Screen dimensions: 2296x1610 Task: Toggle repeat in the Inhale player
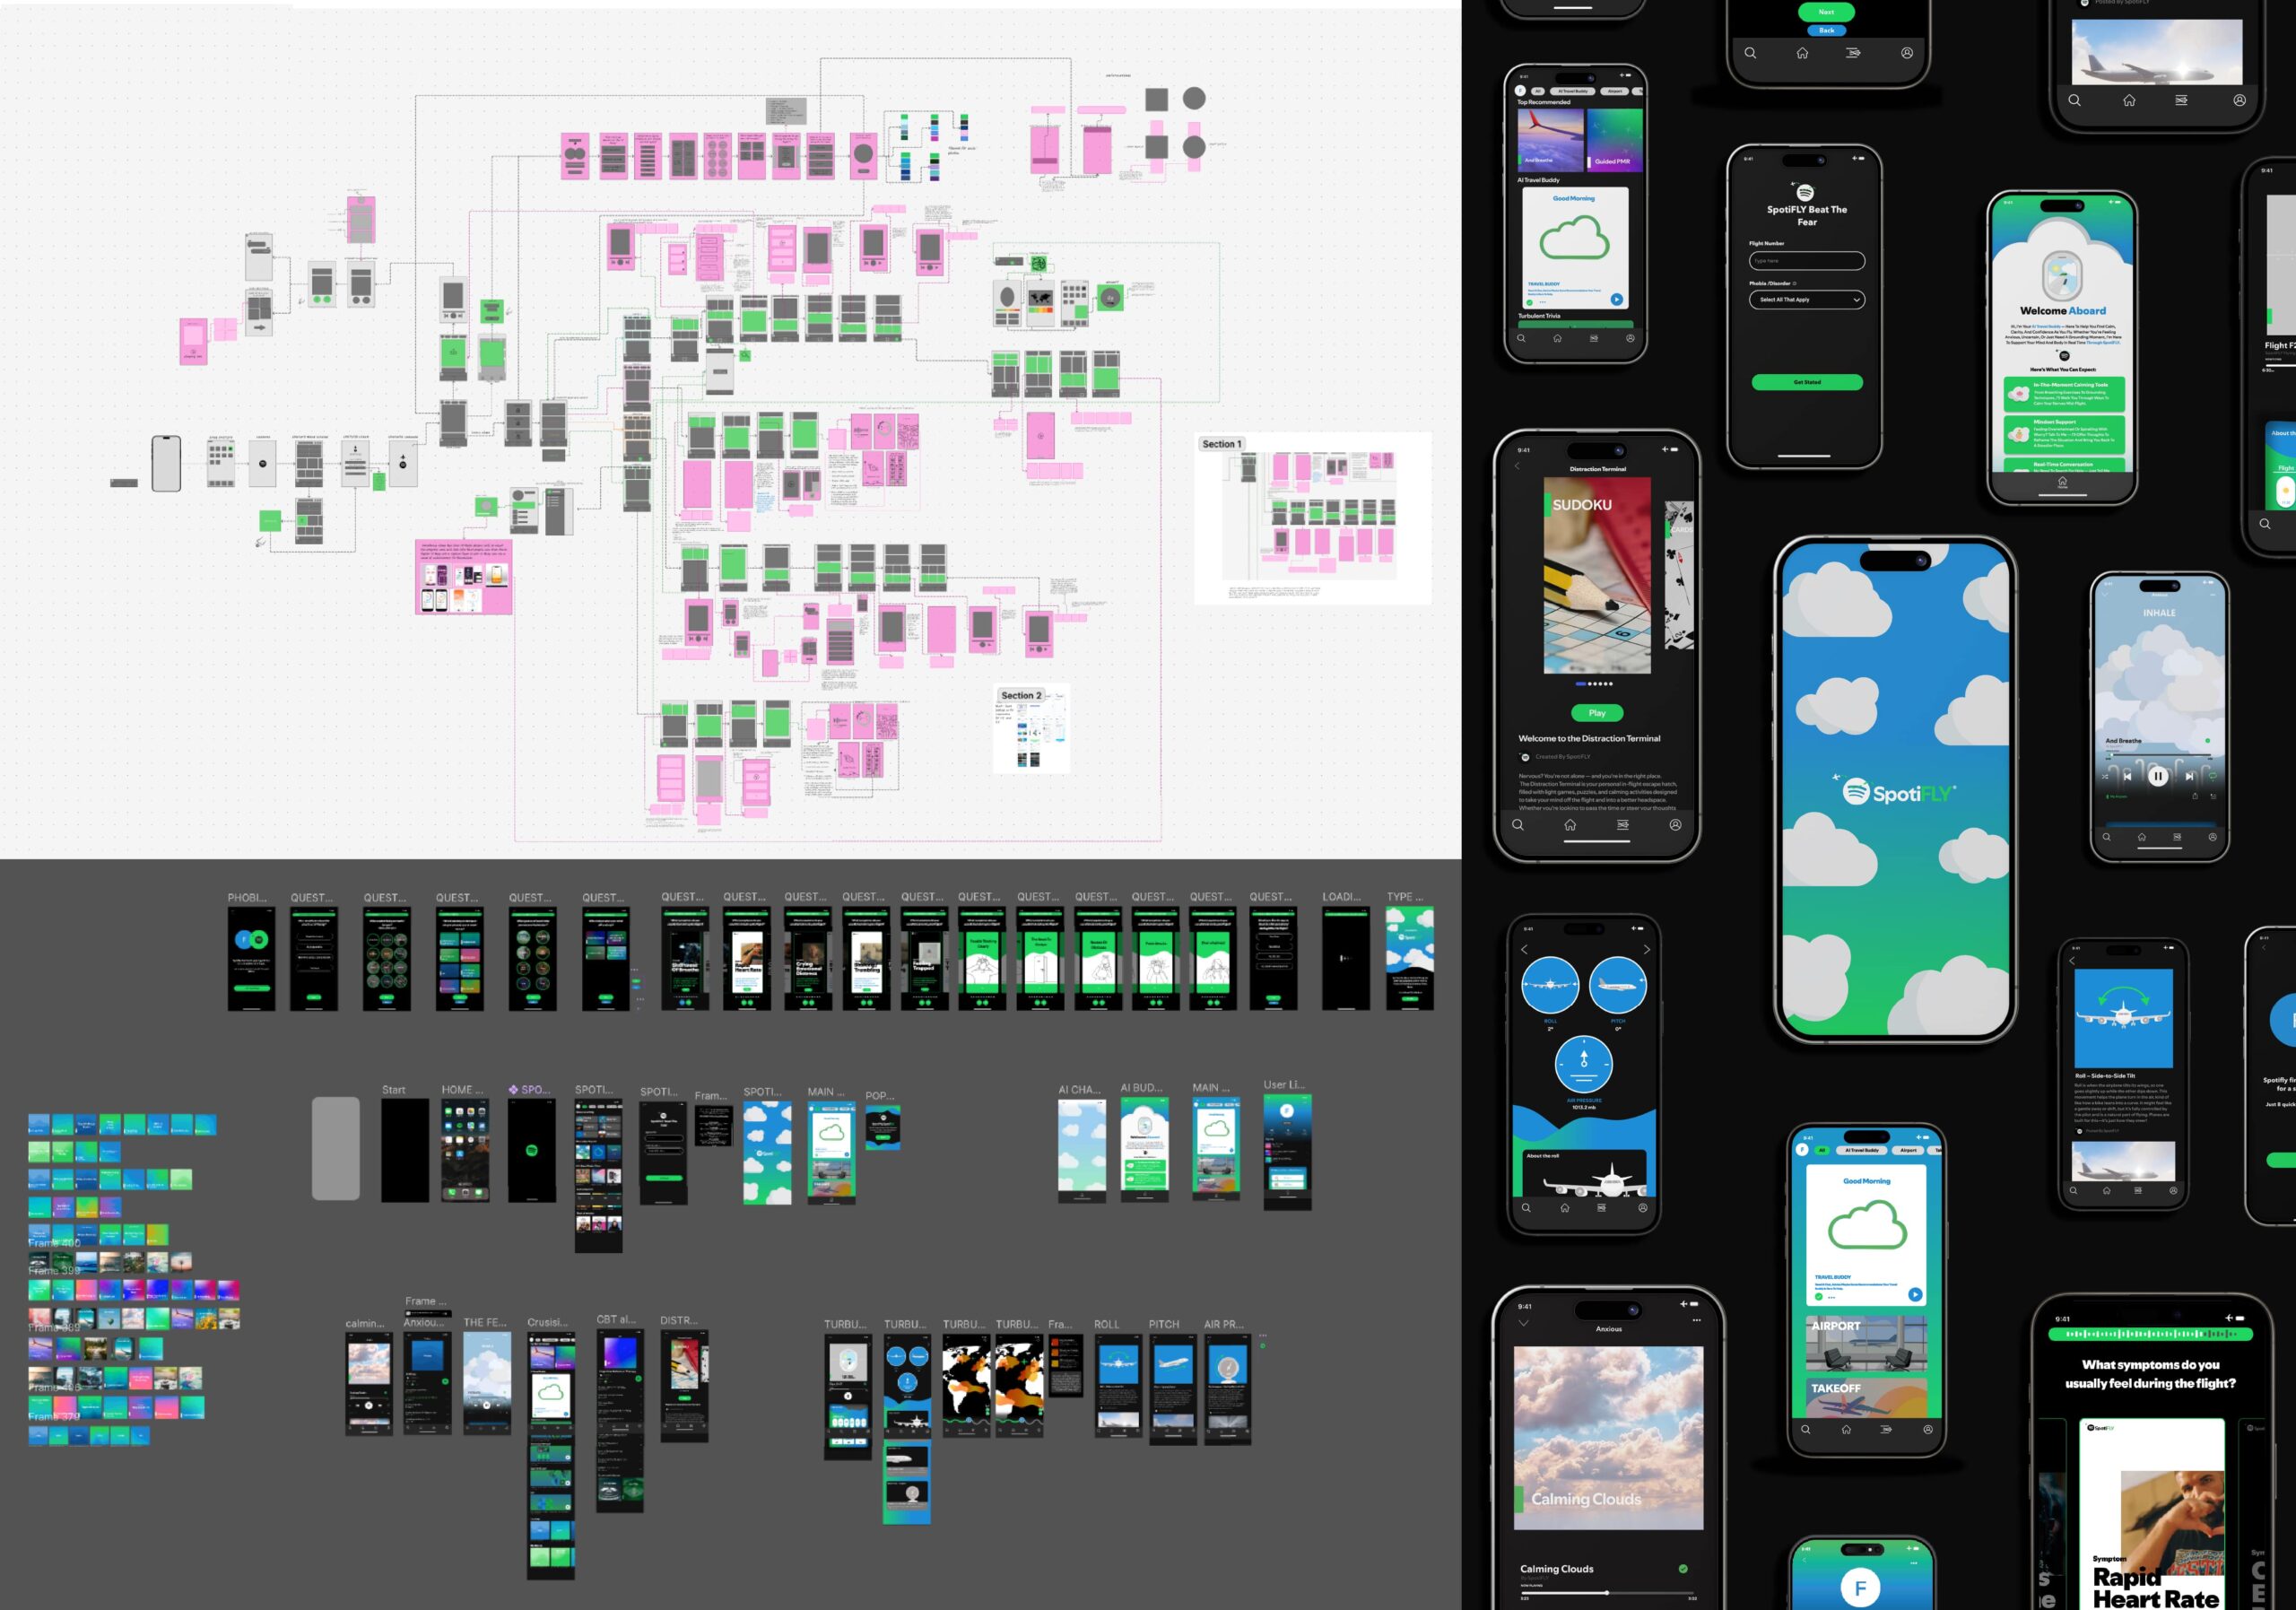point(2213,776)
